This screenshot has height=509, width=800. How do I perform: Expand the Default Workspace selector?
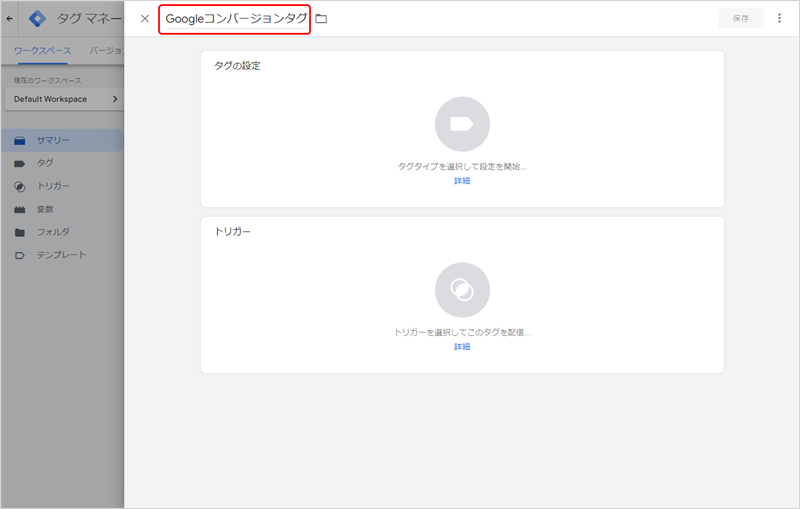(64, 99)
